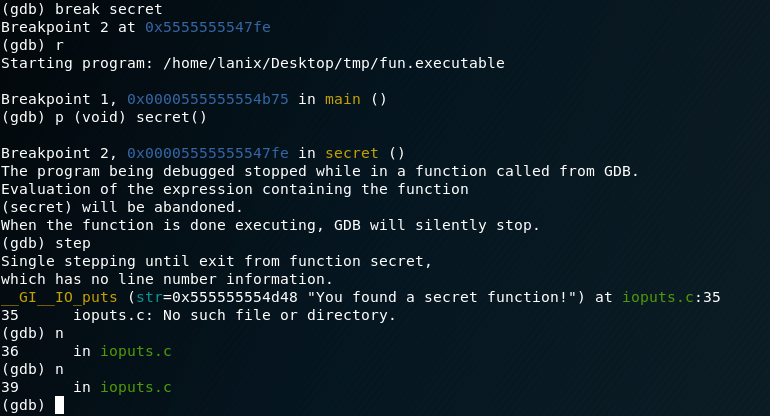Click the string "You found a secret function!"
This screenshot has height=416, width=770.
[446, 297]
